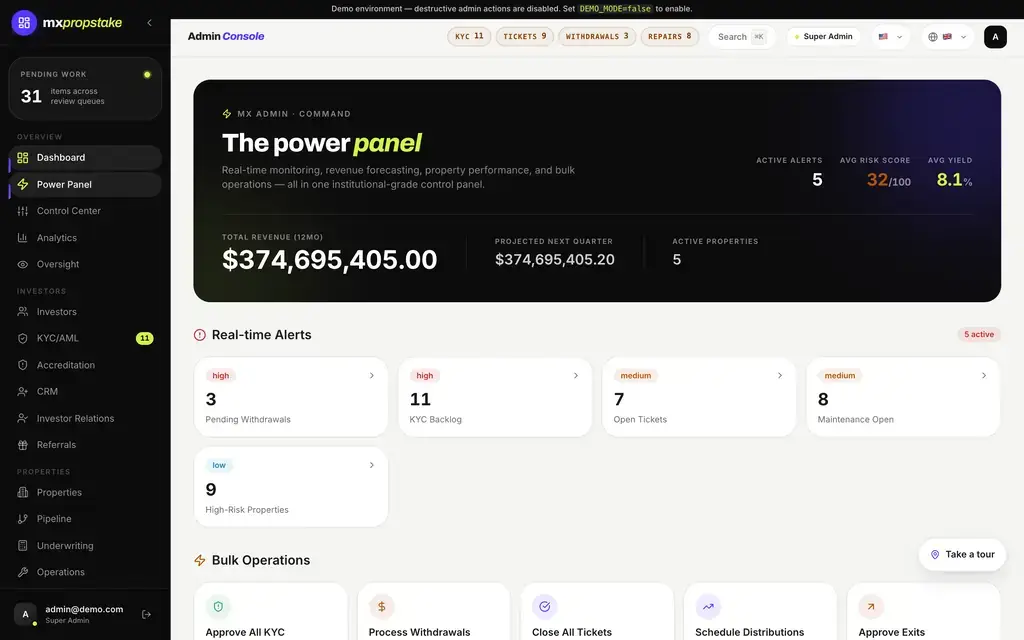
Task: Collapse the sidebar with the left chevron
Action: pos(150,23)
